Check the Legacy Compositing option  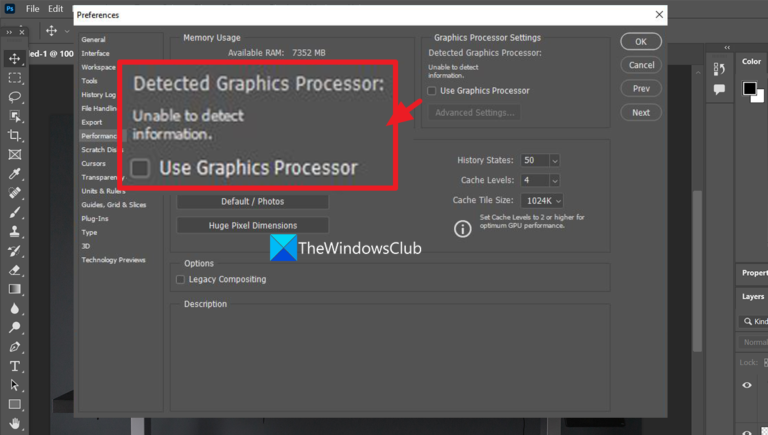click(180, 279)
